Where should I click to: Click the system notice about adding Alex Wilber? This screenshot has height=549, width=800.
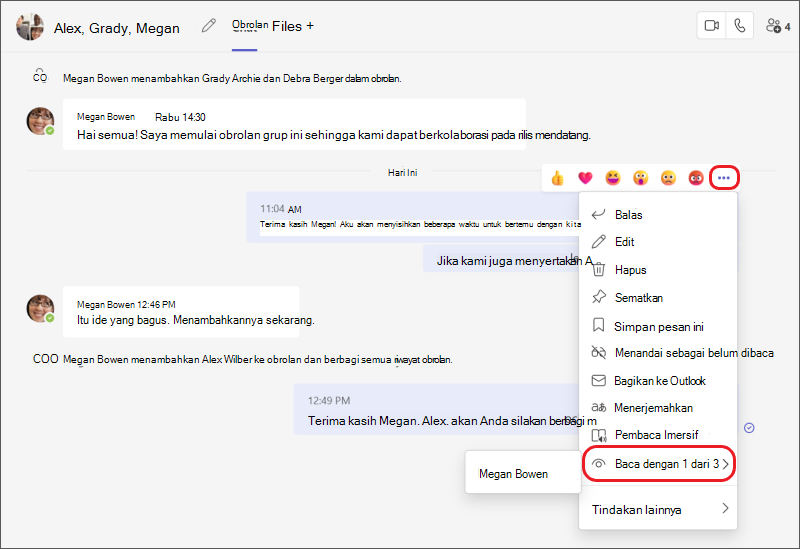point(258,359)
